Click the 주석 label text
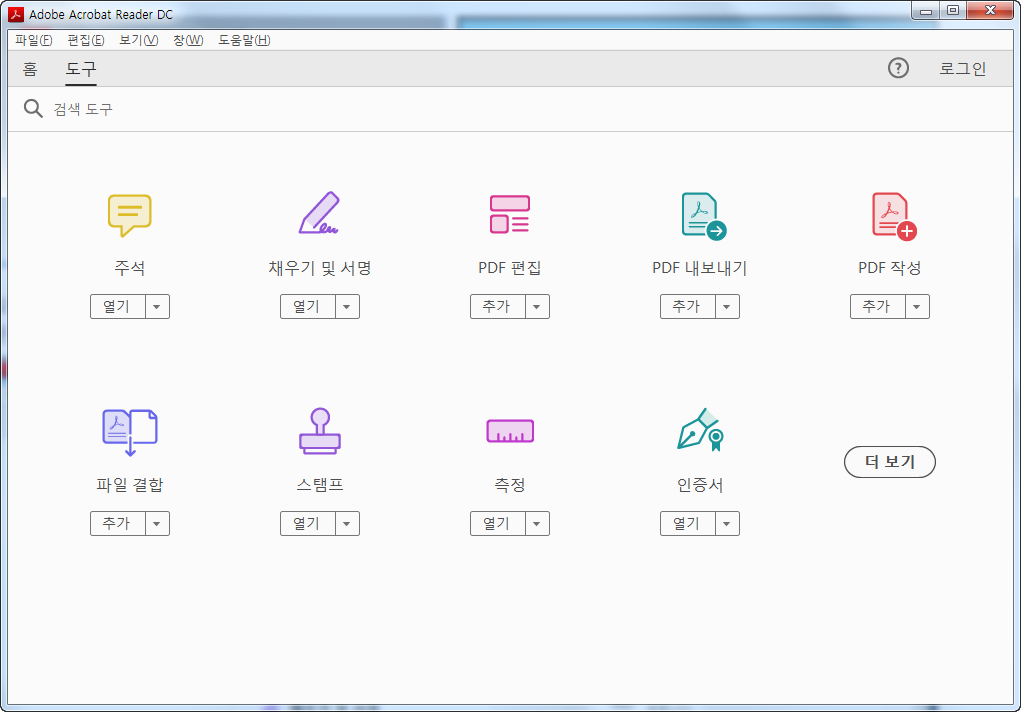1021x712 pixels. coord(130,268)
